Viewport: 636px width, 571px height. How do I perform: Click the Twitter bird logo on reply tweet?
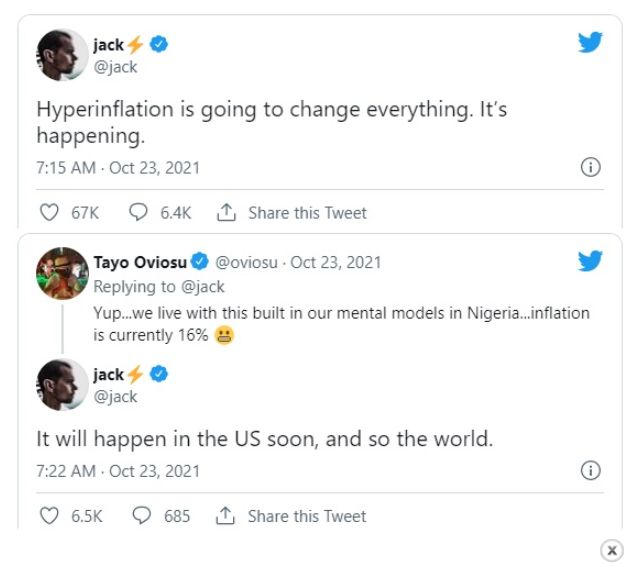point(590,261)
